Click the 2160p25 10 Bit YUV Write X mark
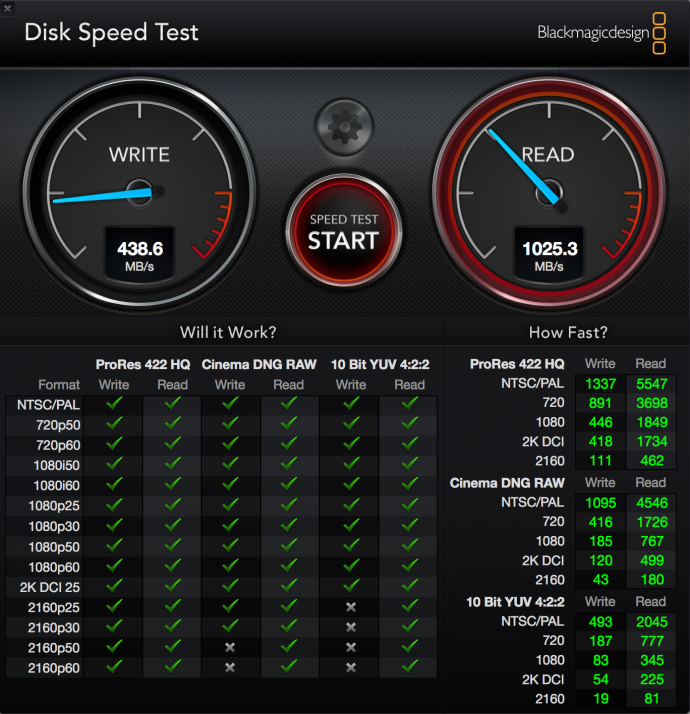Screen dimensions: 690x714 click(351, 607)
